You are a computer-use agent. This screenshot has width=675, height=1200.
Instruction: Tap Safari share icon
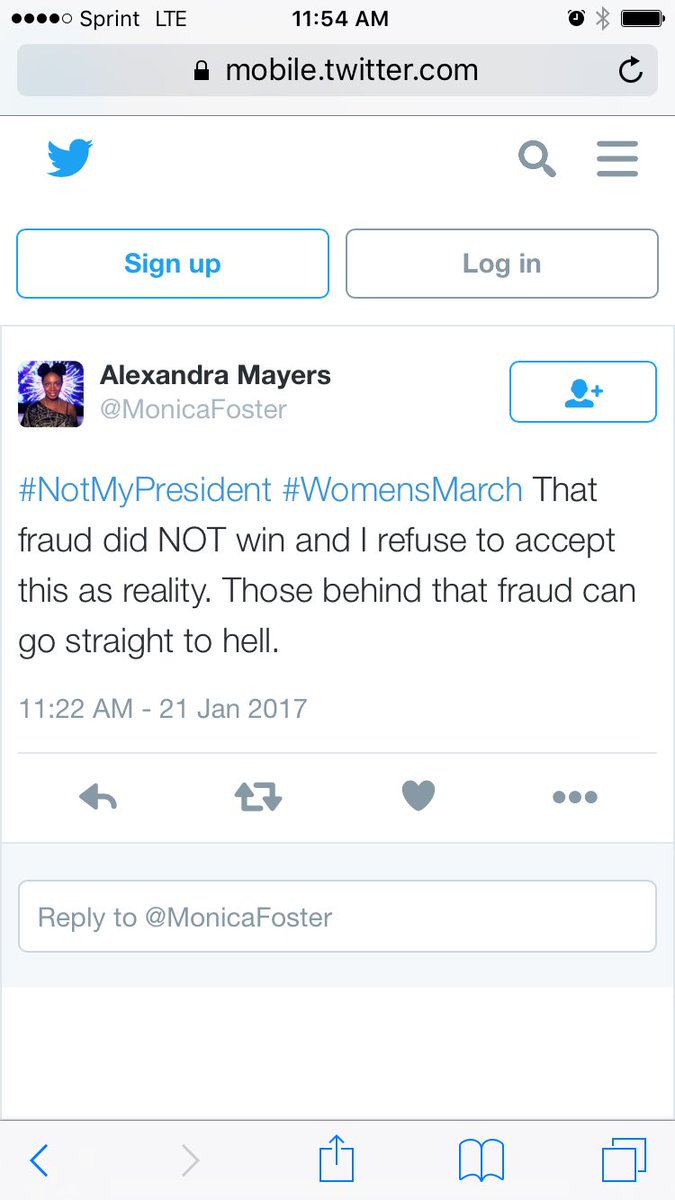(x=337, y=1160)
